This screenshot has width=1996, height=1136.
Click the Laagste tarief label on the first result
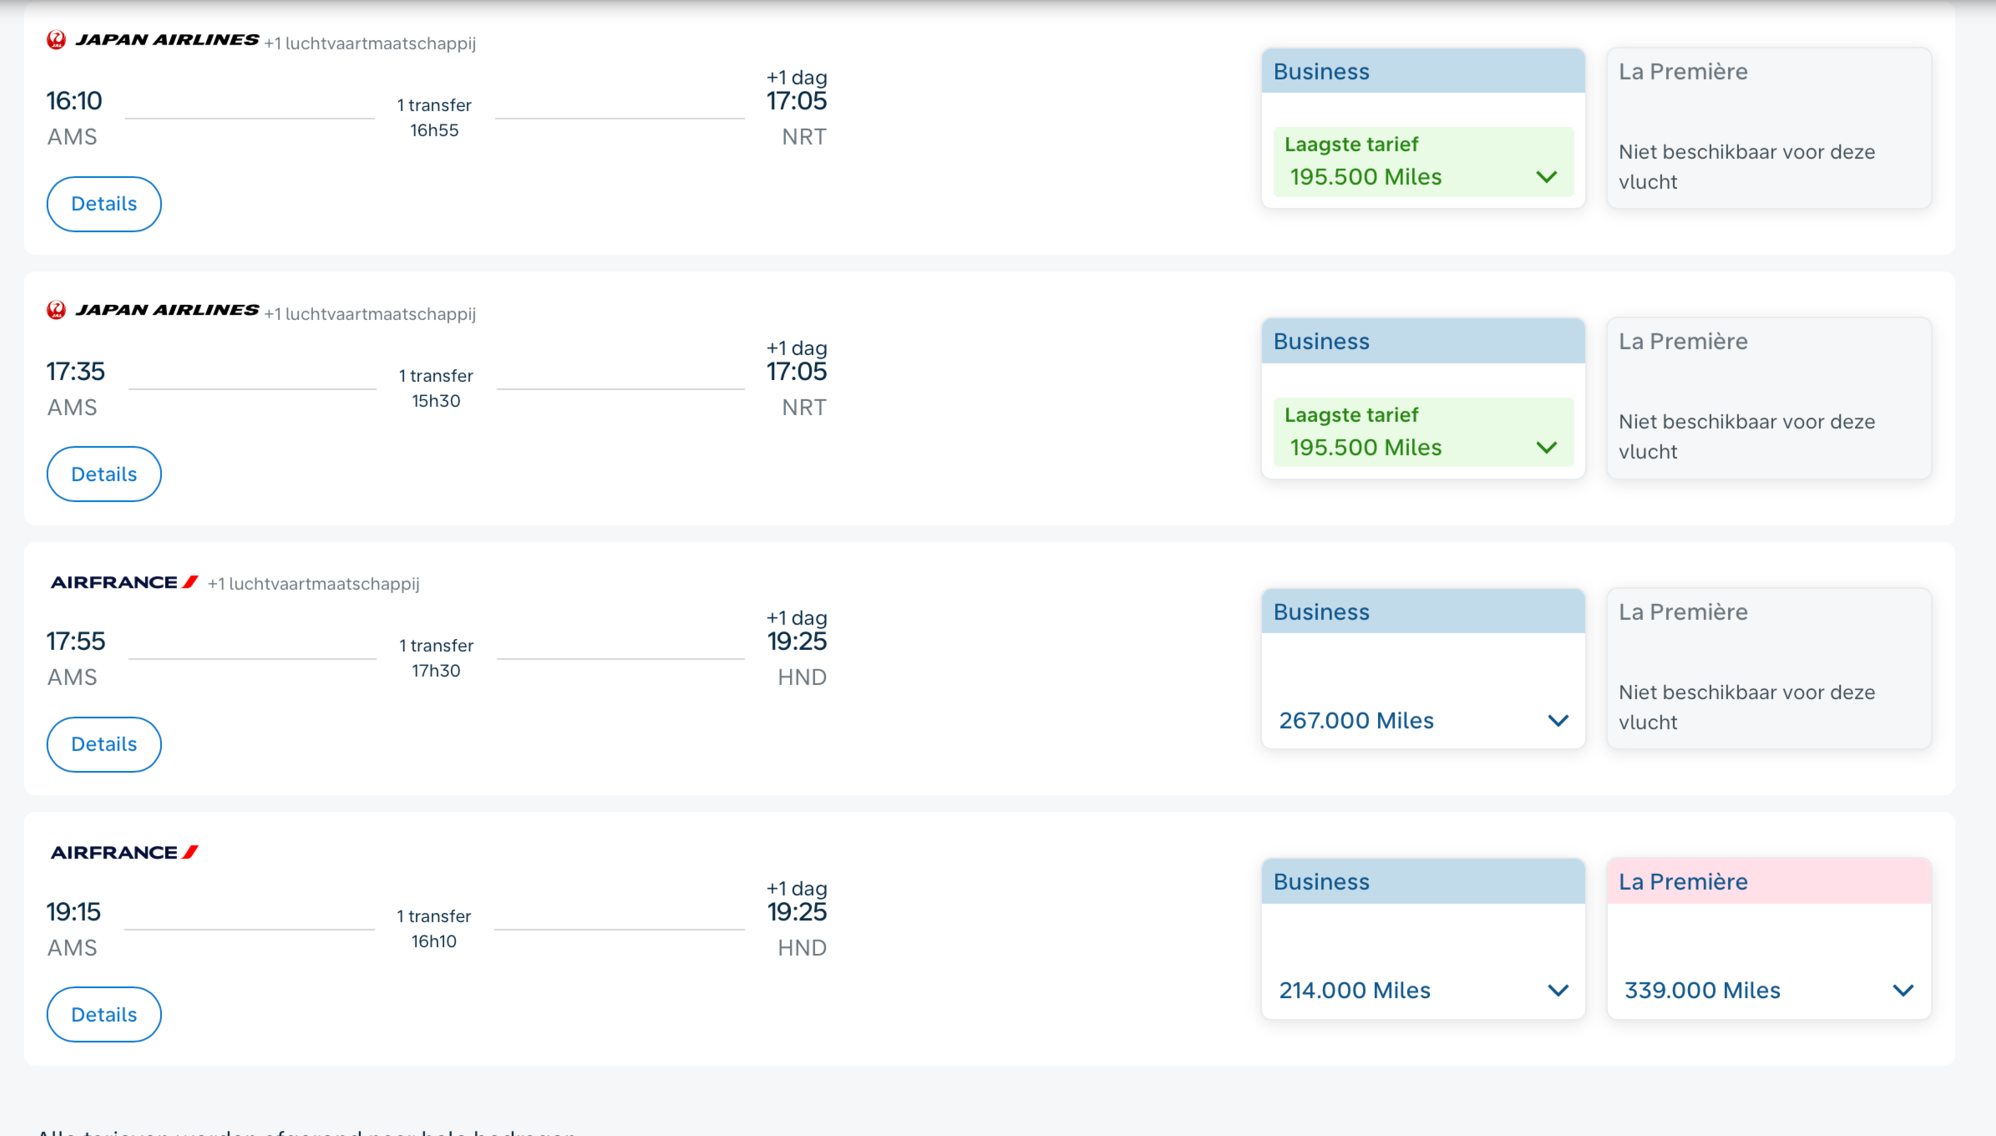(x=1351, y=144)
